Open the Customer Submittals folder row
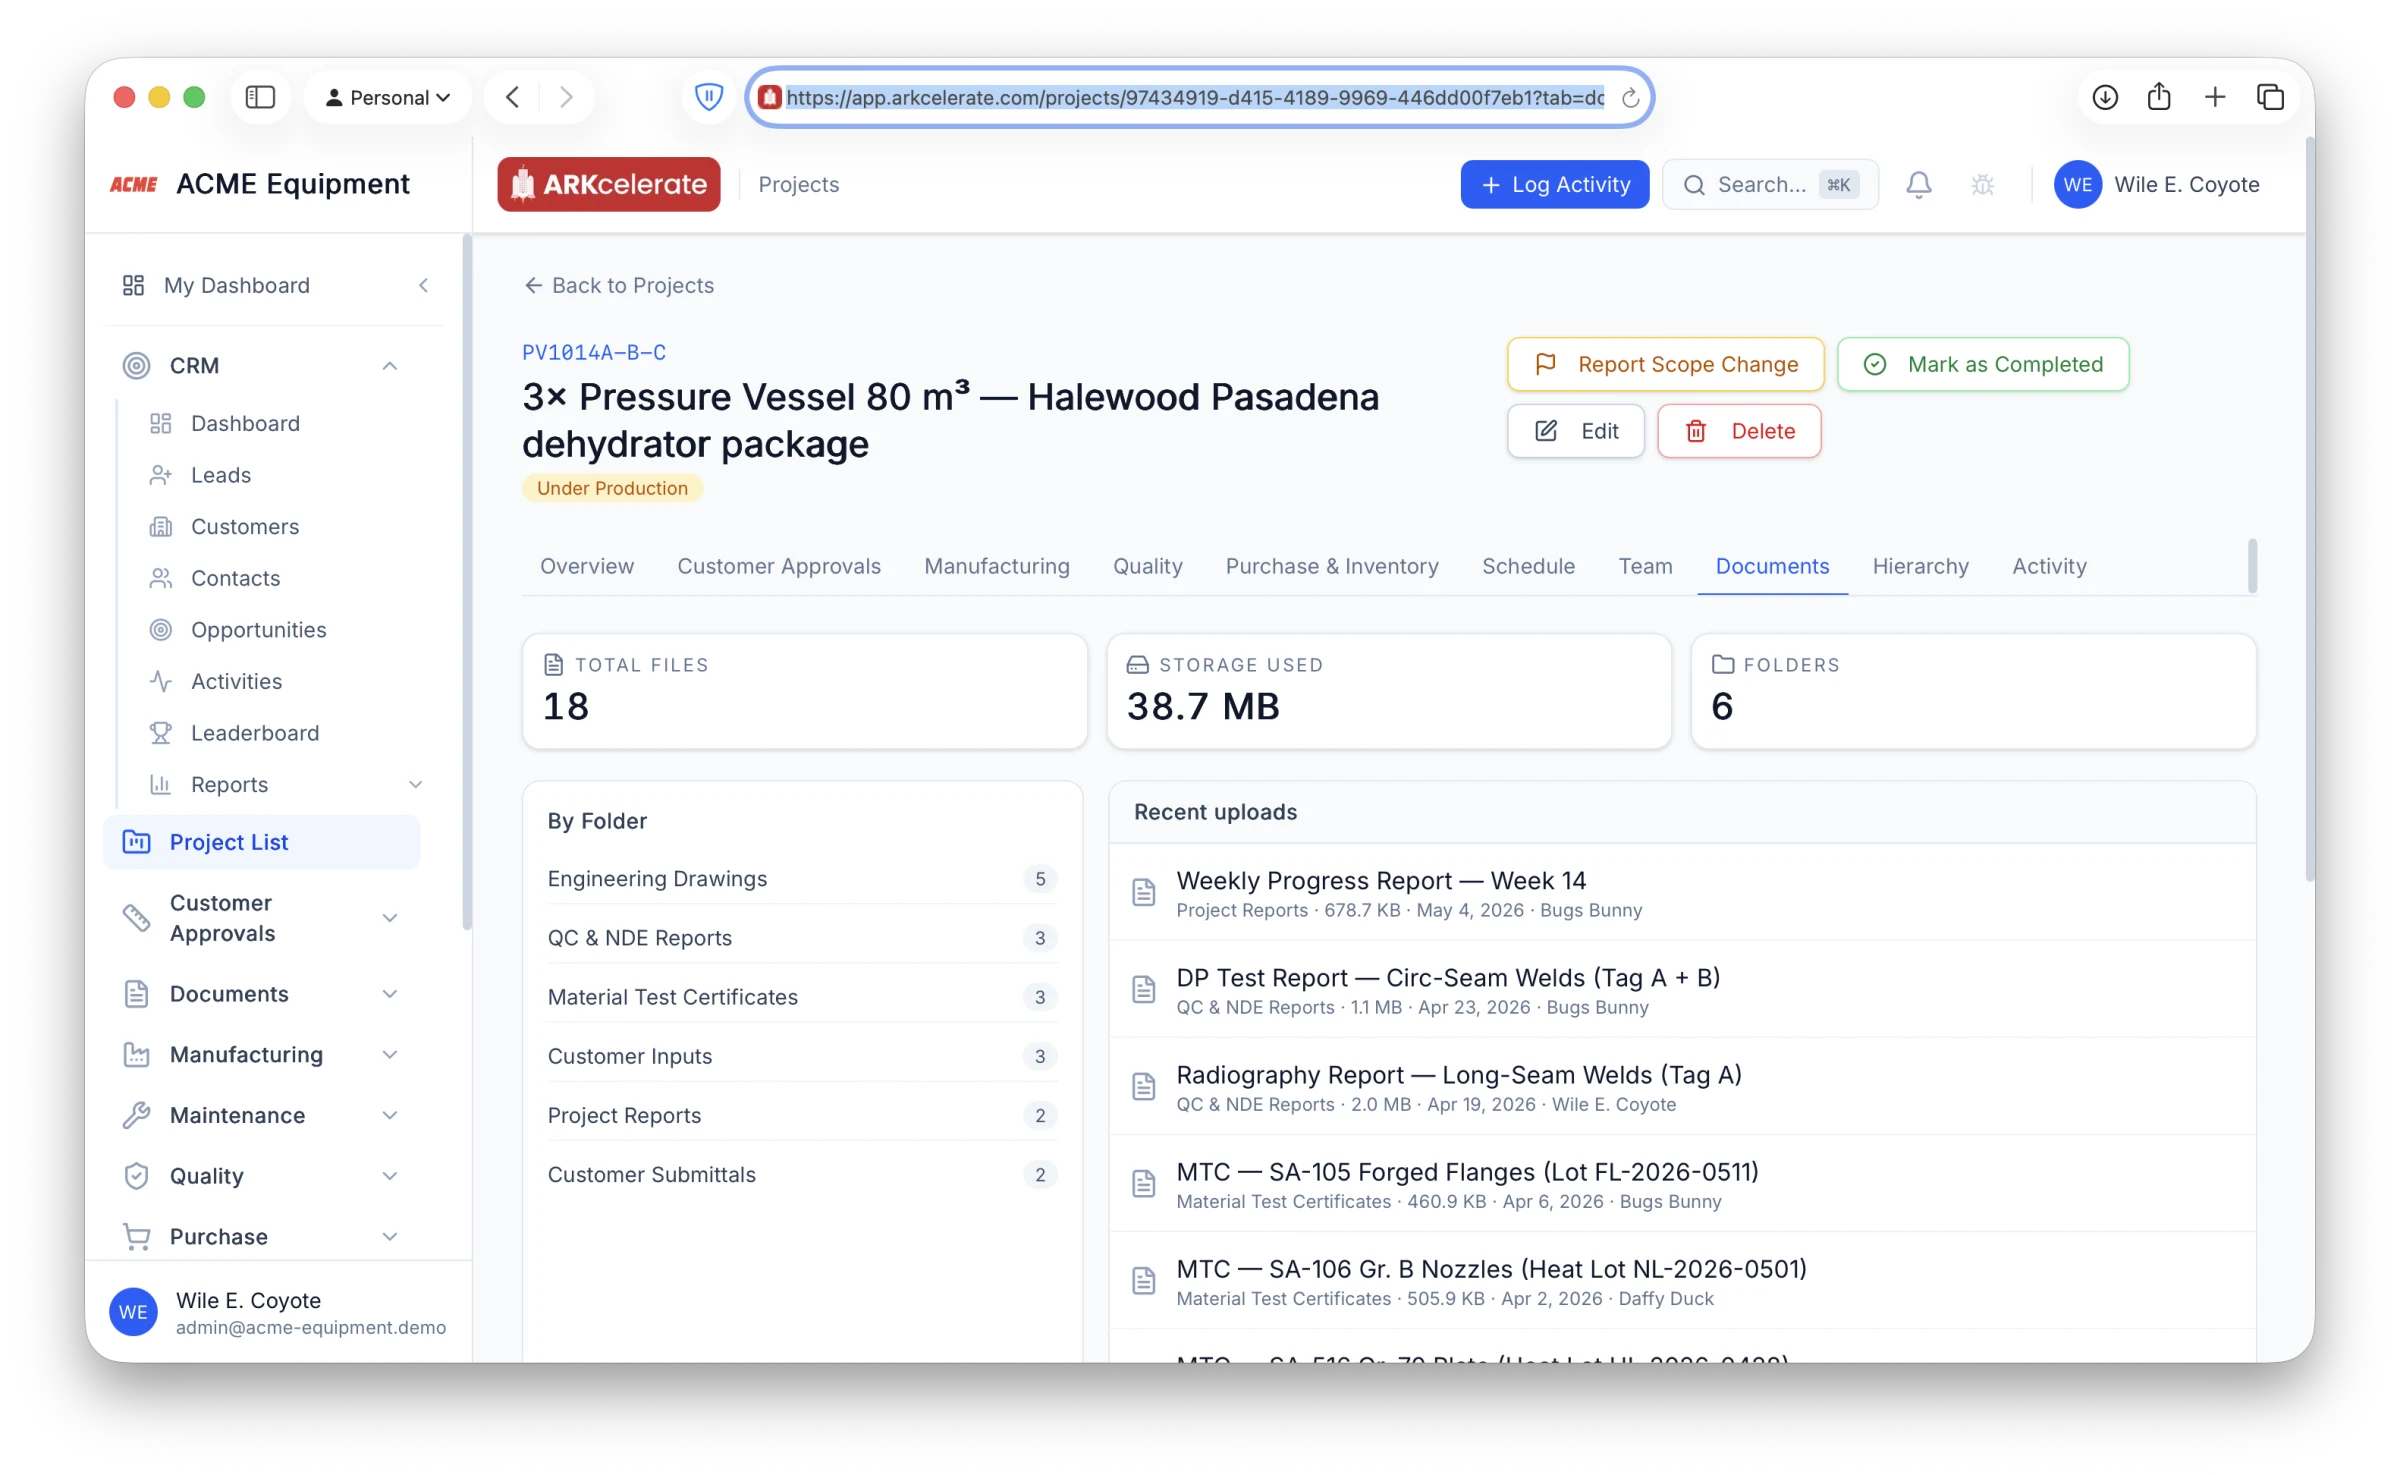The height and width of the screenshot is (1475, 2400). click(802, 1175)
